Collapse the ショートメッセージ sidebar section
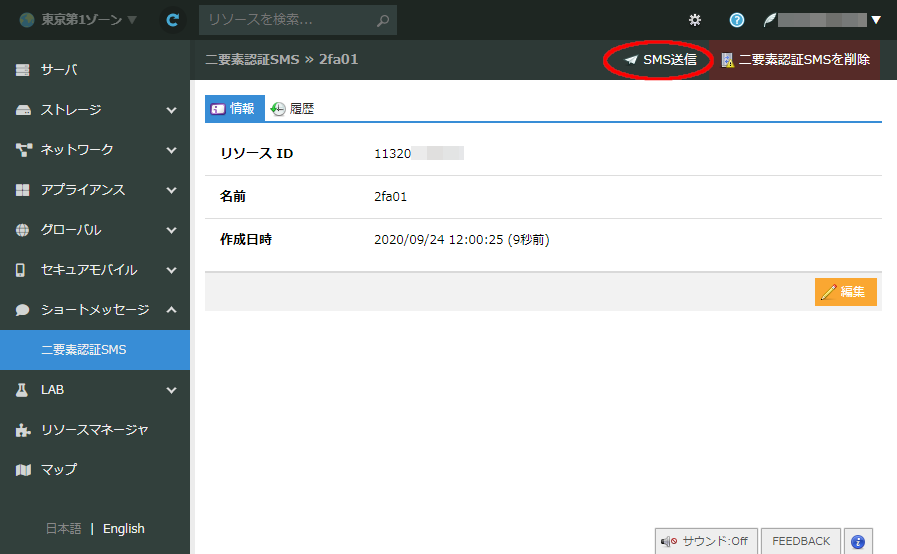The width and height of the screenshot is (897, 554). tap(95, 310)
